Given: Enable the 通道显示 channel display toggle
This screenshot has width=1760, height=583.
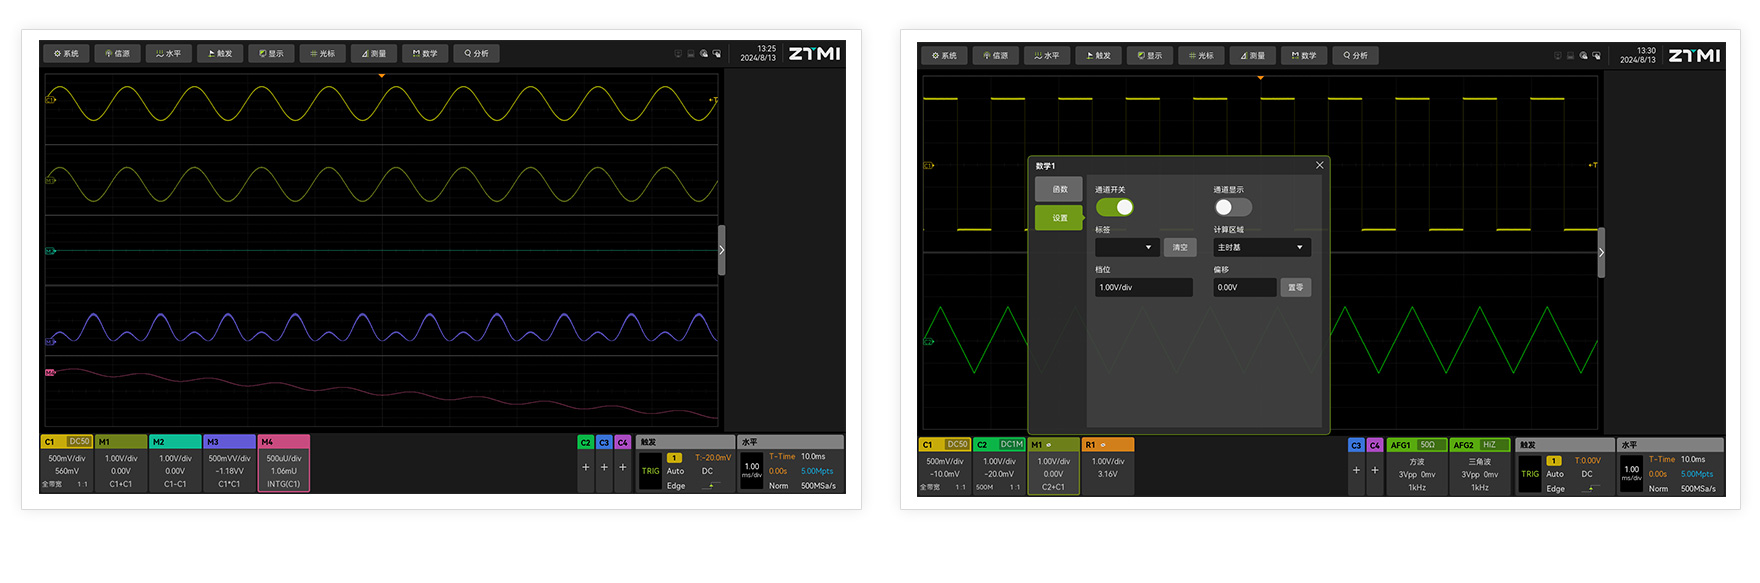Looking at the screenshot, I should [1233, 207].
